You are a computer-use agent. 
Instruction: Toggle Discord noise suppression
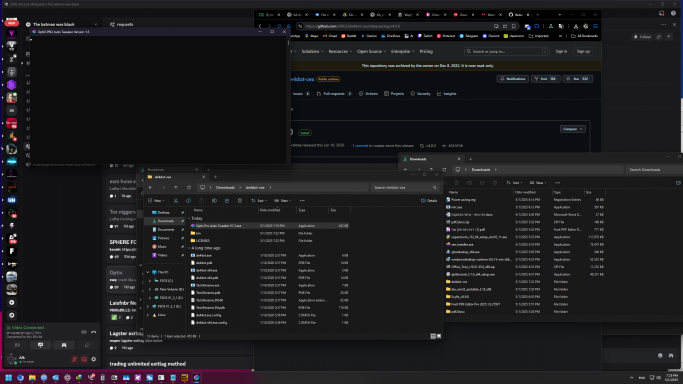(84, 332)
